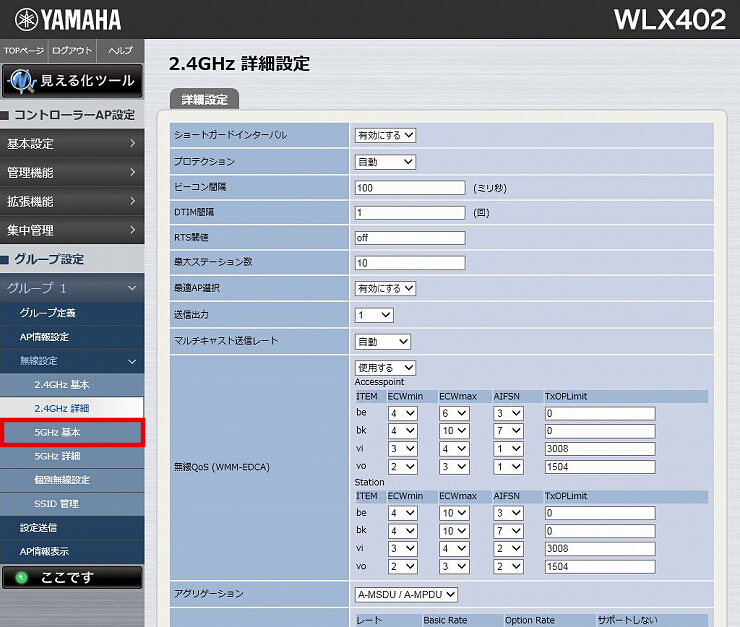The width and height of the screenshot is (740, 627).
Task: Open プロテクション dropdown
Action: pyautogui.click(x=385, y=162)
